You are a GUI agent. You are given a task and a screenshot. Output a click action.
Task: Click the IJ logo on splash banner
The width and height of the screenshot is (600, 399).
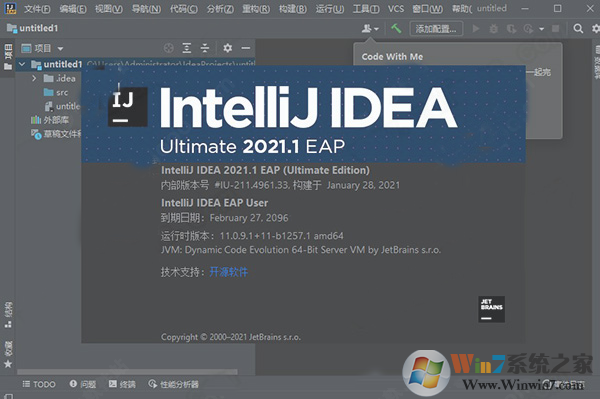(128, 107)
